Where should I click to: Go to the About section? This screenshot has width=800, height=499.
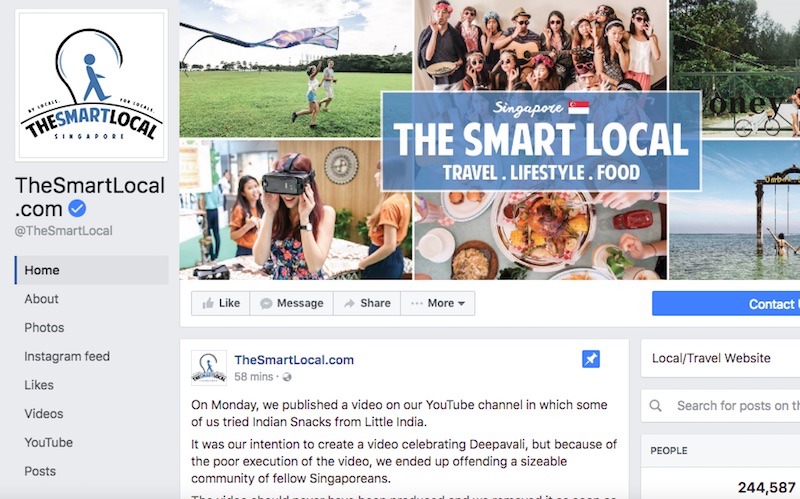pyautogui.click(x=41, y=299)
